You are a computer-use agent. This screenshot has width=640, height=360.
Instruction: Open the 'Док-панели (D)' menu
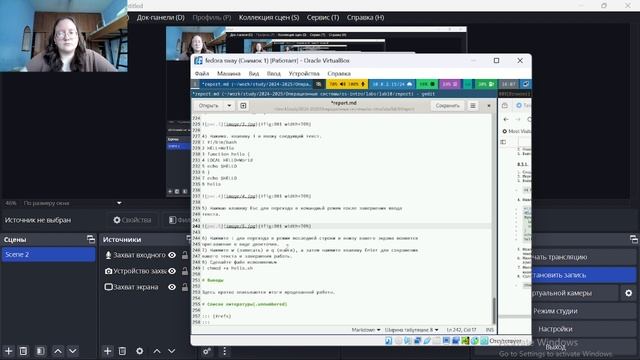pos(160,18)
